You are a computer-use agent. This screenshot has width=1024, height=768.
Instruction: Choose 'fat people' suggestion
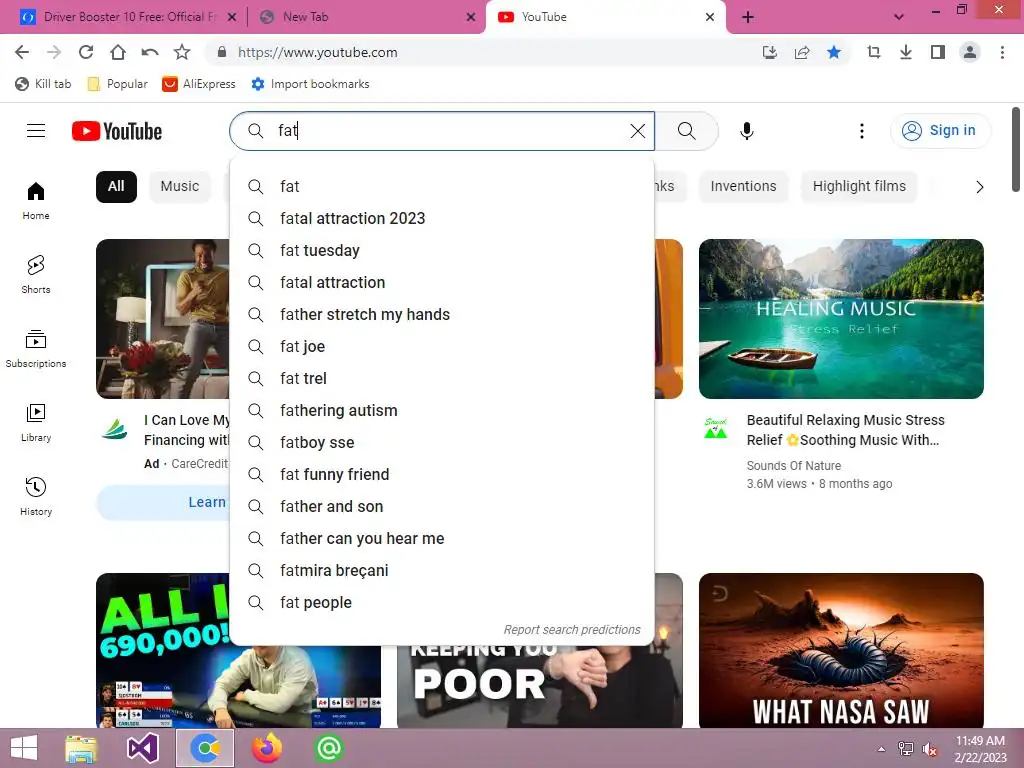coord(442,603)
